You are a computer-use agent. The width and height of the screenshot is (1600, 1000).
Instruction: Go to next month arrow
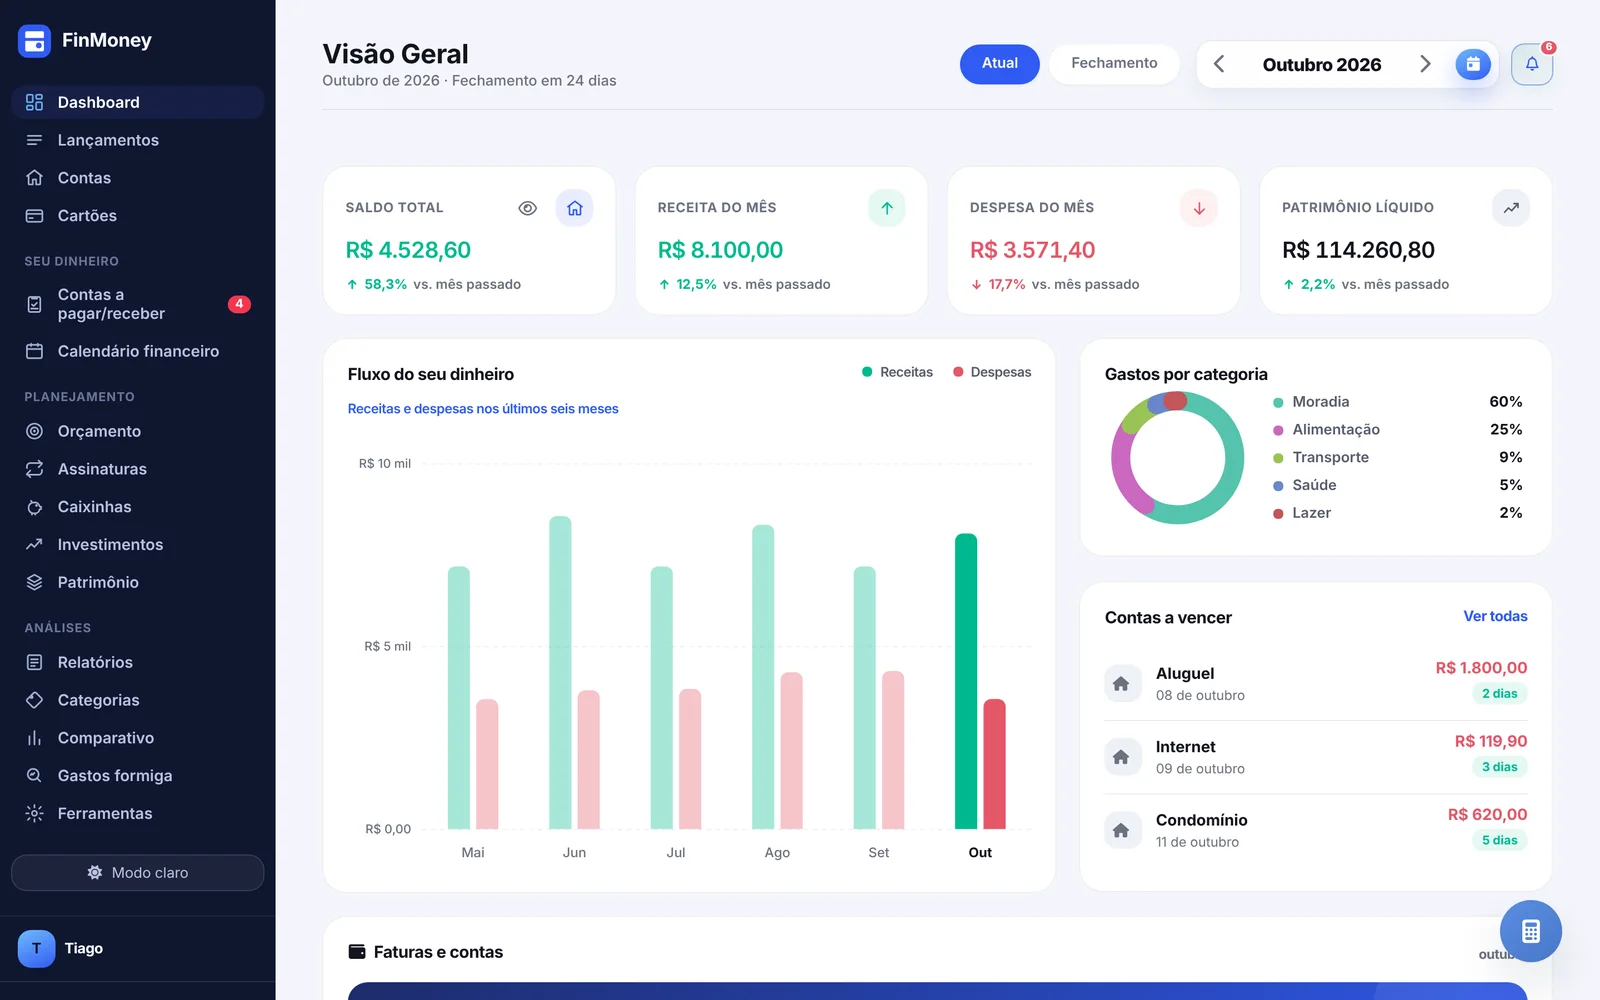pos(1425,64)
